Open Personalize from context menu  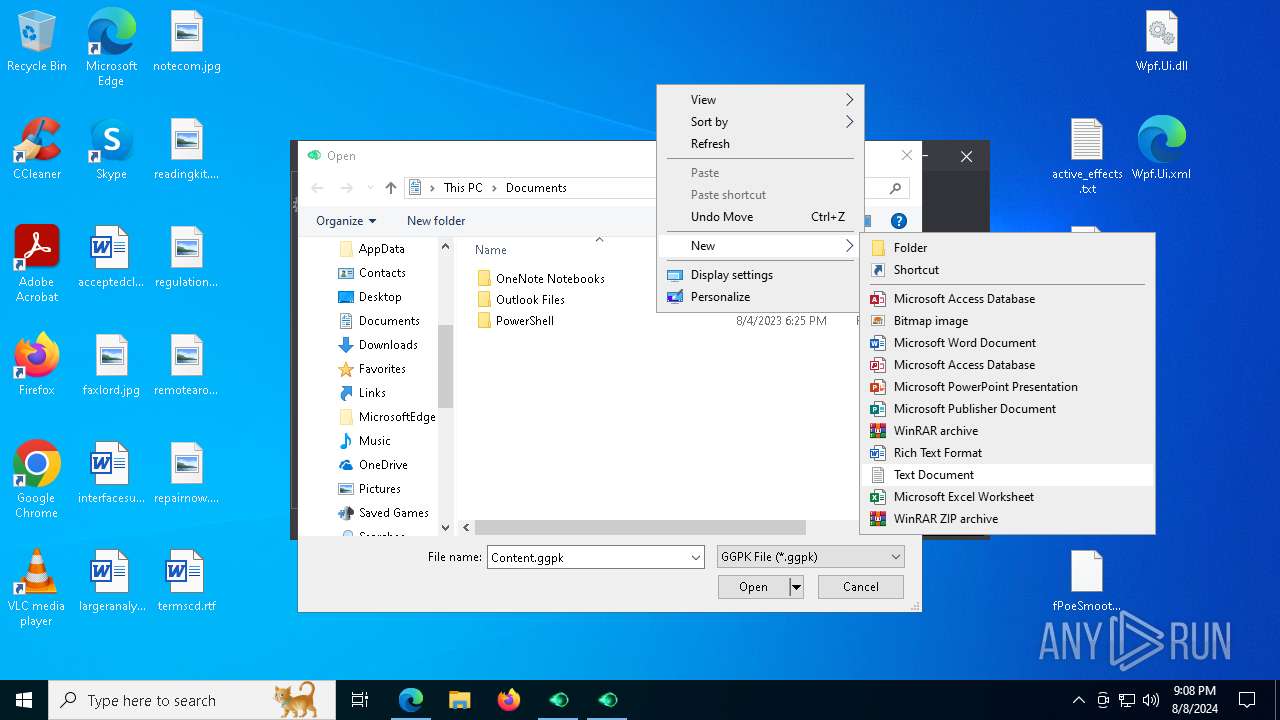click(760, 297)
